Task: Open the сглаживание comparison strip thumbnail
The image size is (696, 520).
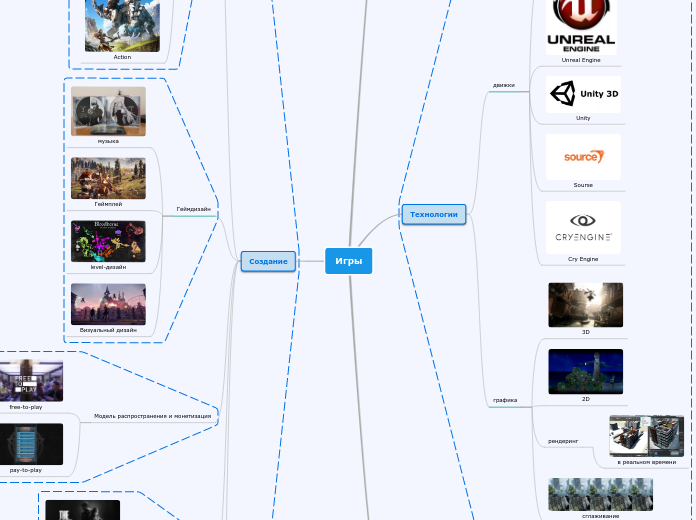Action: point(601,495)
